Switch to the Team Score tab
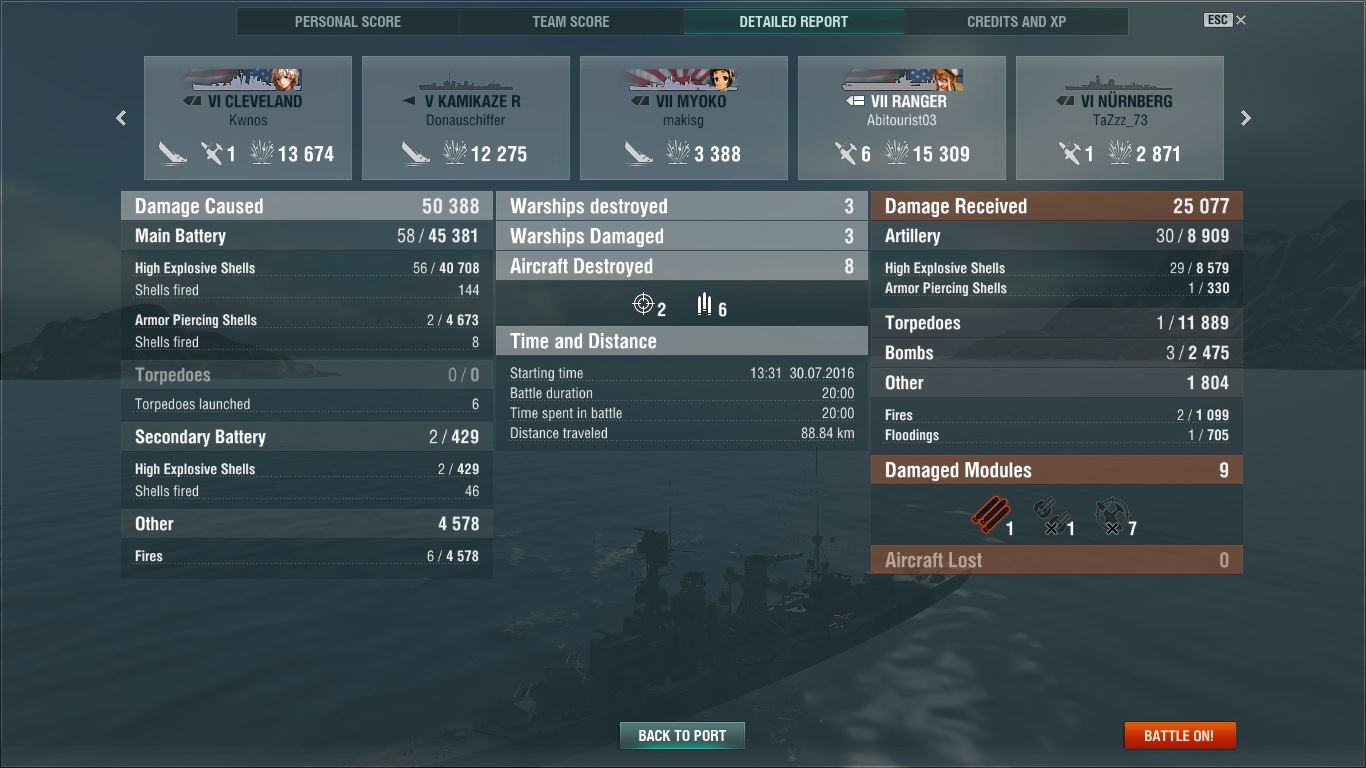 (571, 21)
